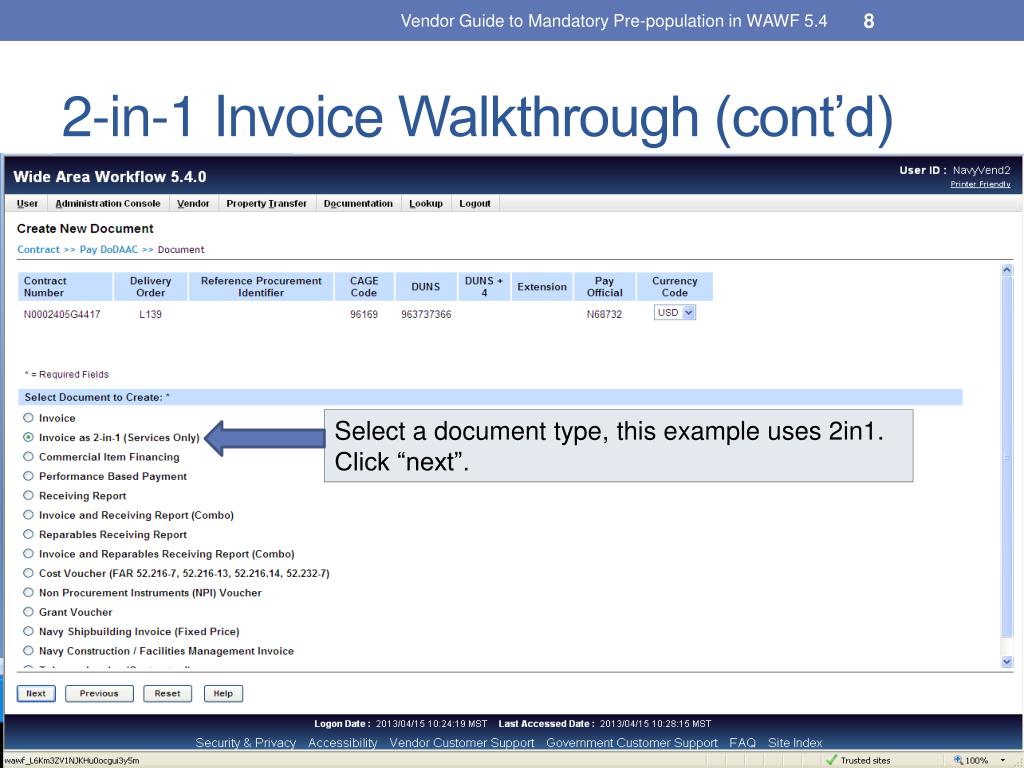The image size is (1024, 768).
Task: Open the Site Index link
Action: click(795, 743)
